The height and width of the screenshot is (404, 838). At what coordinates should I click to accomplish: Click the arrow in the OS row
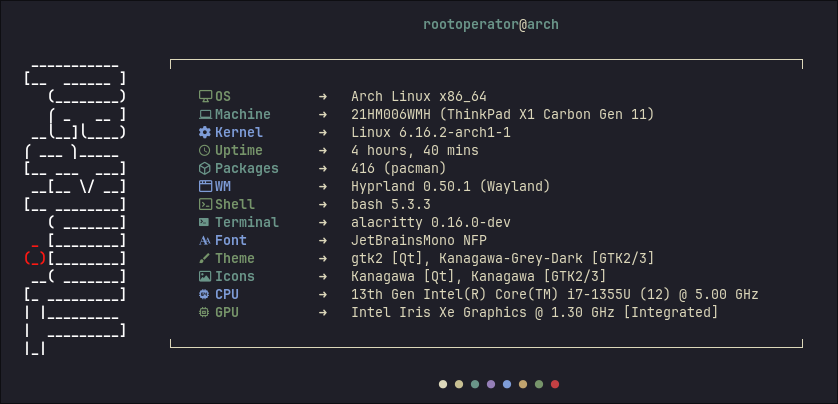[x=323, y=97]
